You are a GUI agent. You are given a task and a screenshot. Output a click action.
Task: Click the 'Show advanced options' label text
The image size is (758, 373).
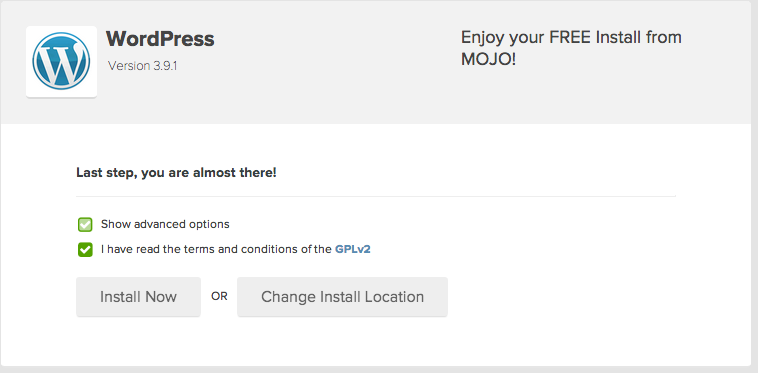pos(165,224)
